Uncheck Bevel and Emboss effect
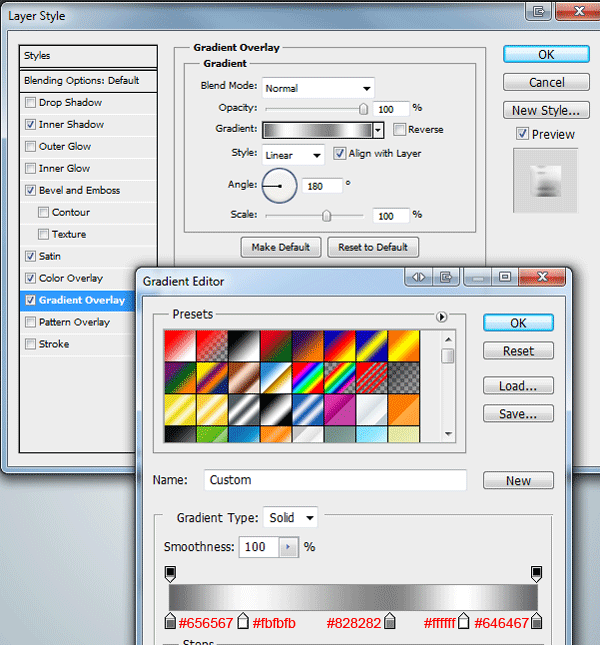 point(30,190)
